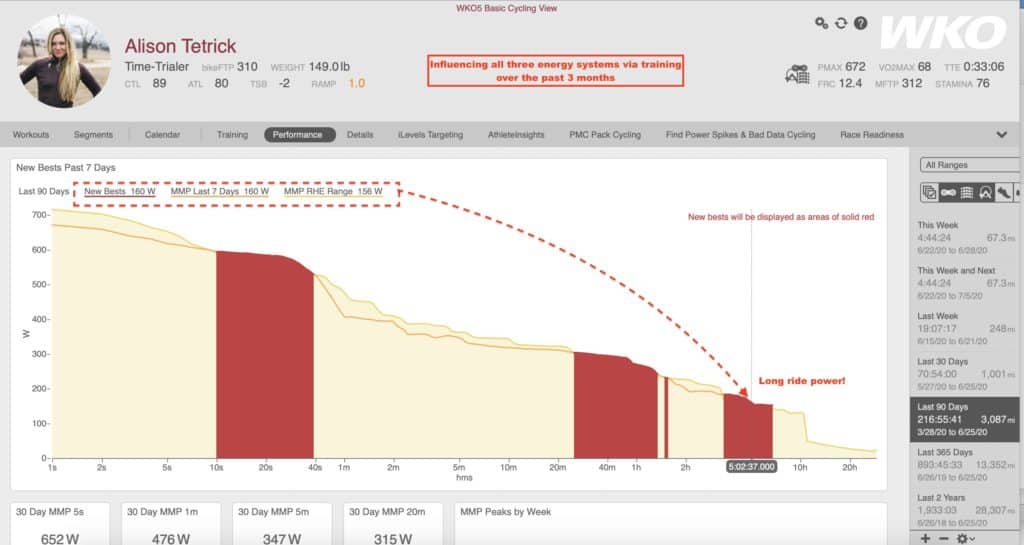Select the Last 365 Days range
The width and height of the screenshot is (1024, 545).
(x=965, y=465)
